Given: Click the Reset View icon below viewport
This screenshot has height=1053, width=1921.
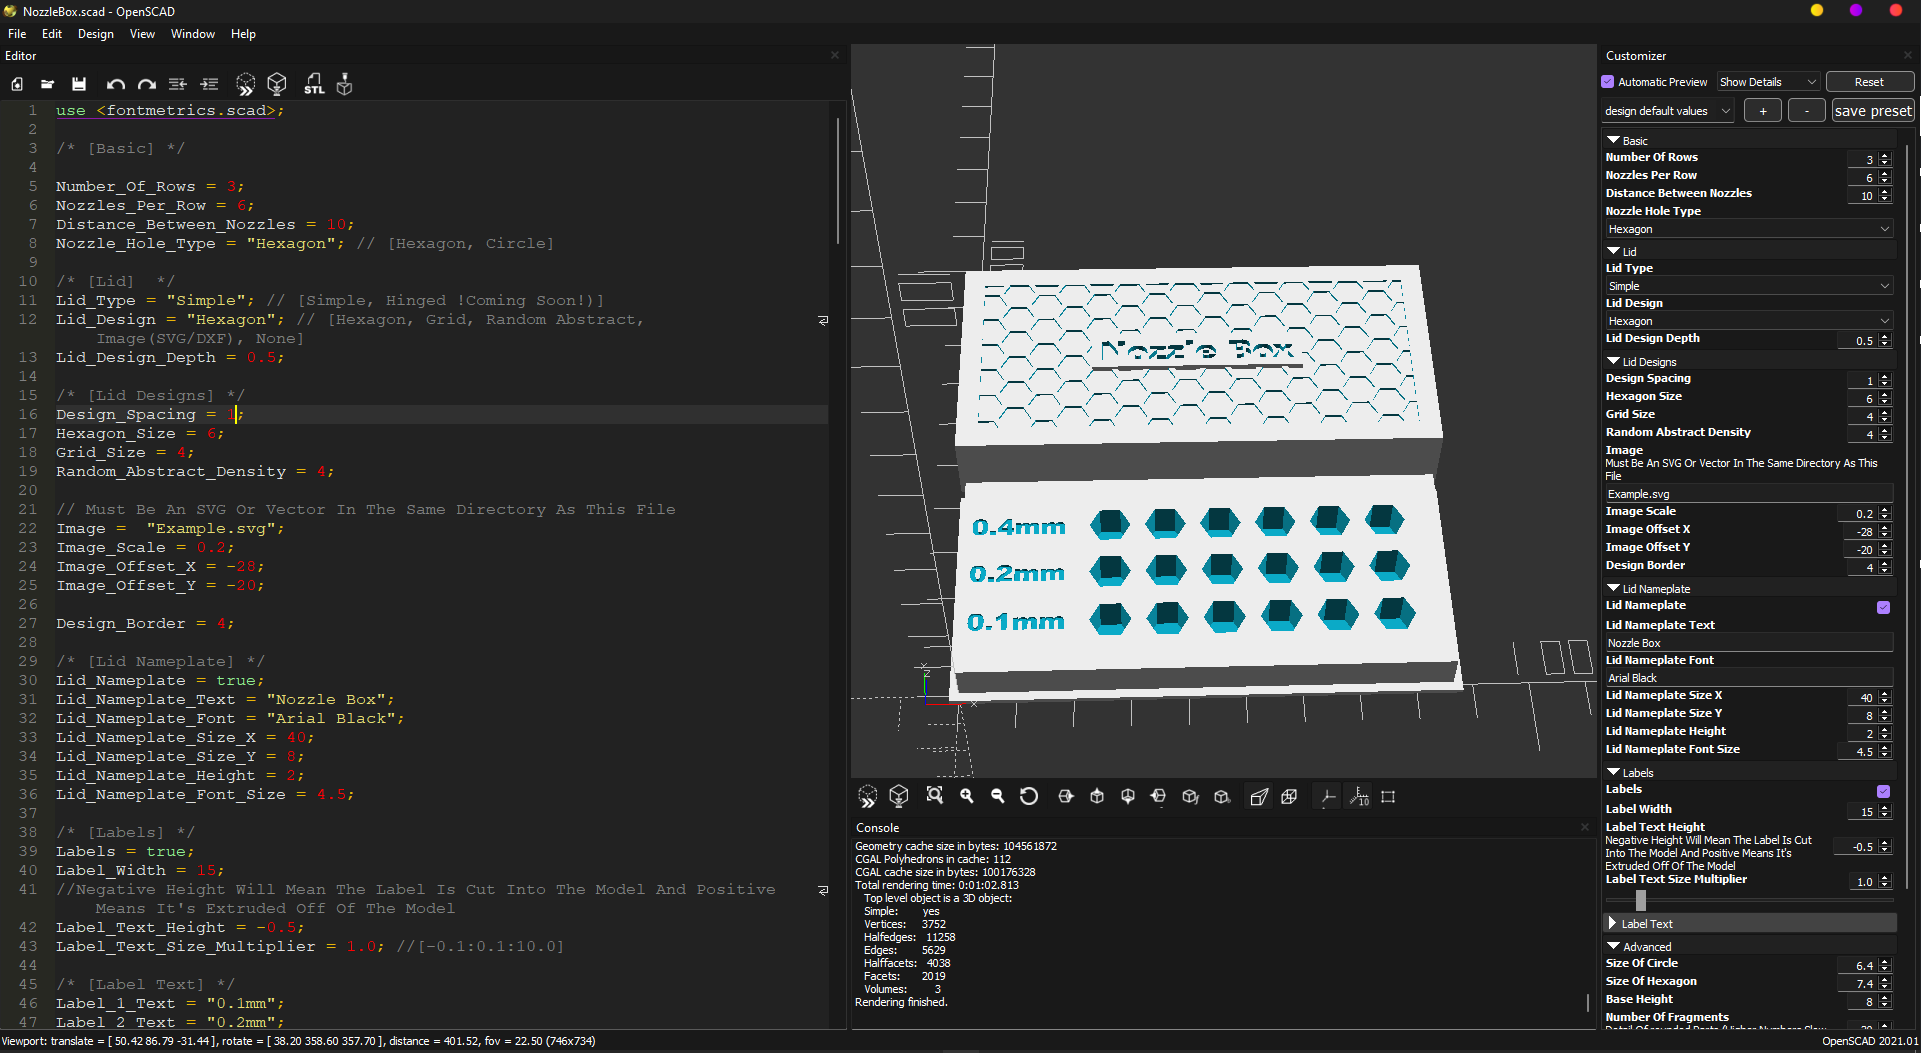Looking at the screenshot, I should (x=1029, y=797).
